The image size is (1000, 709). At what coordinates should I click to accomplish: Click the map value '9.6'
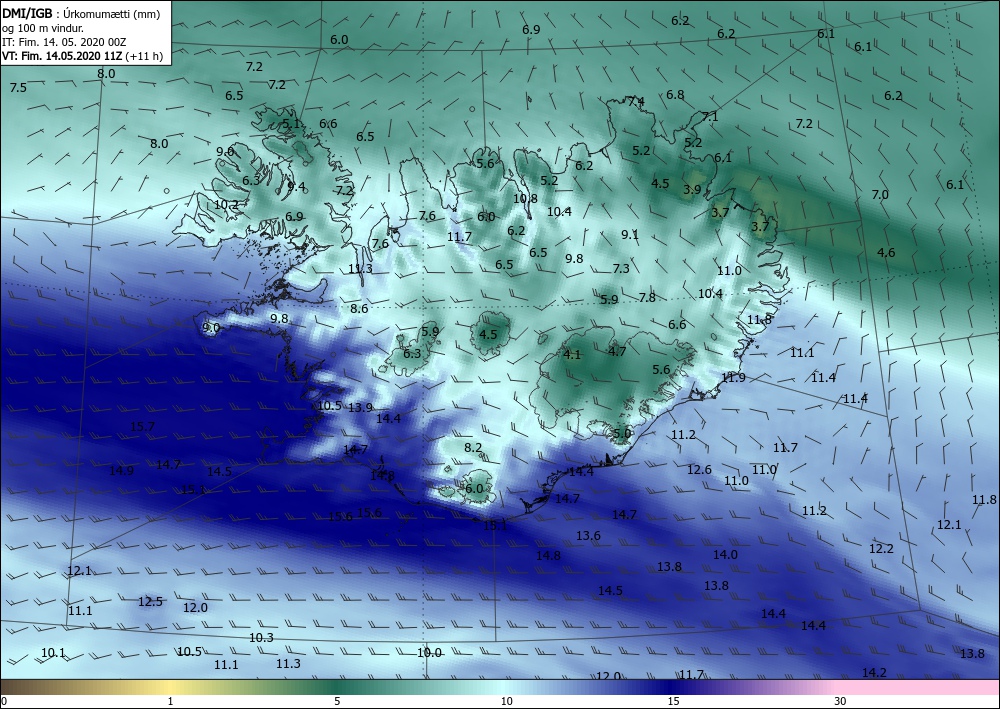tap(225, 151)
